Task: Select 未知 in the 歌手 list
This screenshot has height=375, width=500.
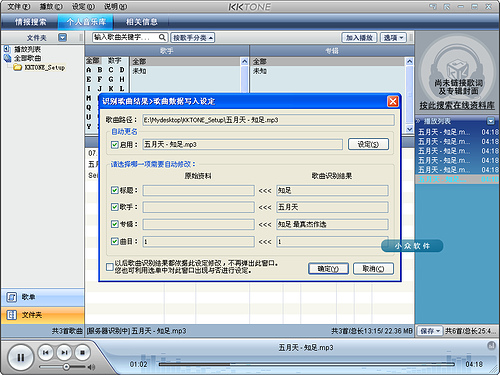Action: (x=139, y=71)
